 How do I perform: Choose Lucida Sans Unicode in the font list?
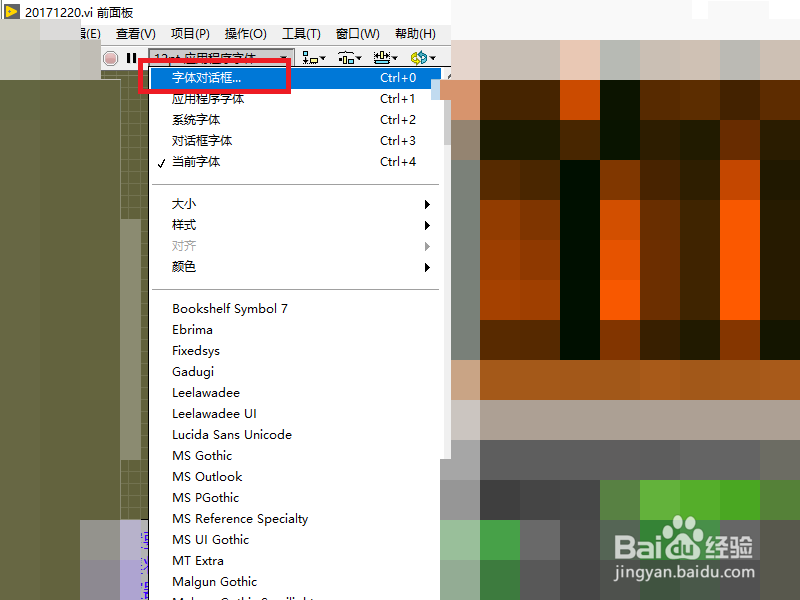tap(231, 434)
